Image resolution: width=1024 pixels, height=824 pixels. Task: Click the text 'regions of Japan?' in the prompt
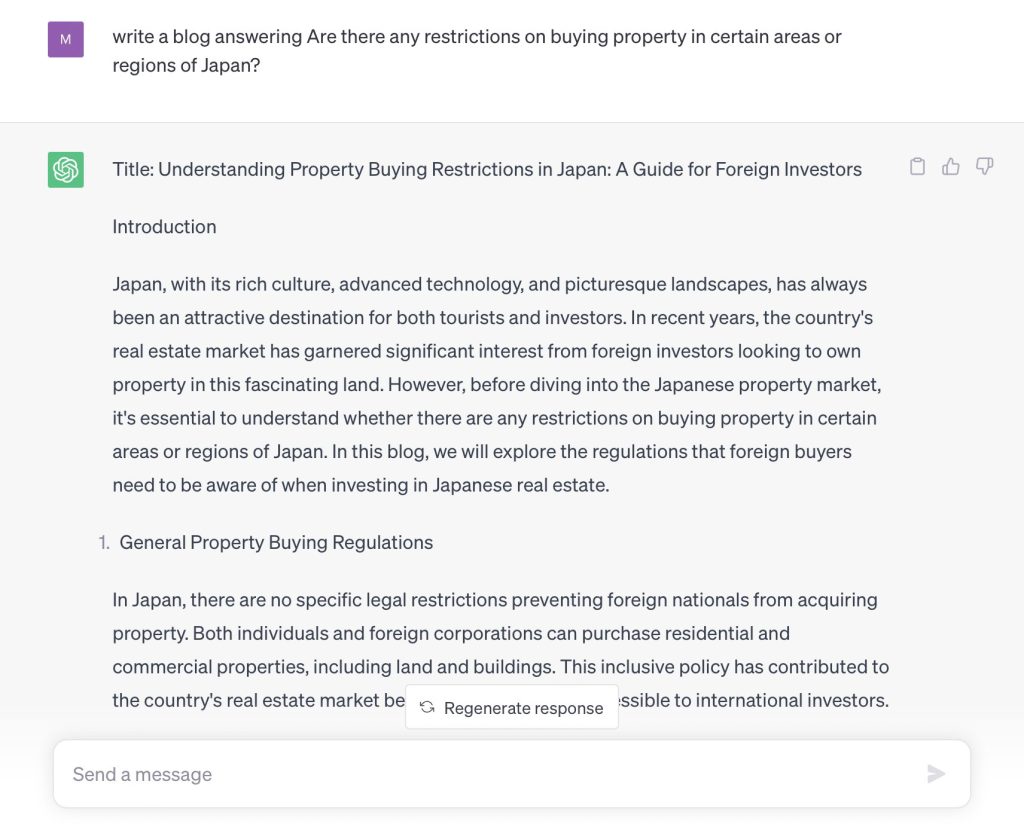(186, 65)
